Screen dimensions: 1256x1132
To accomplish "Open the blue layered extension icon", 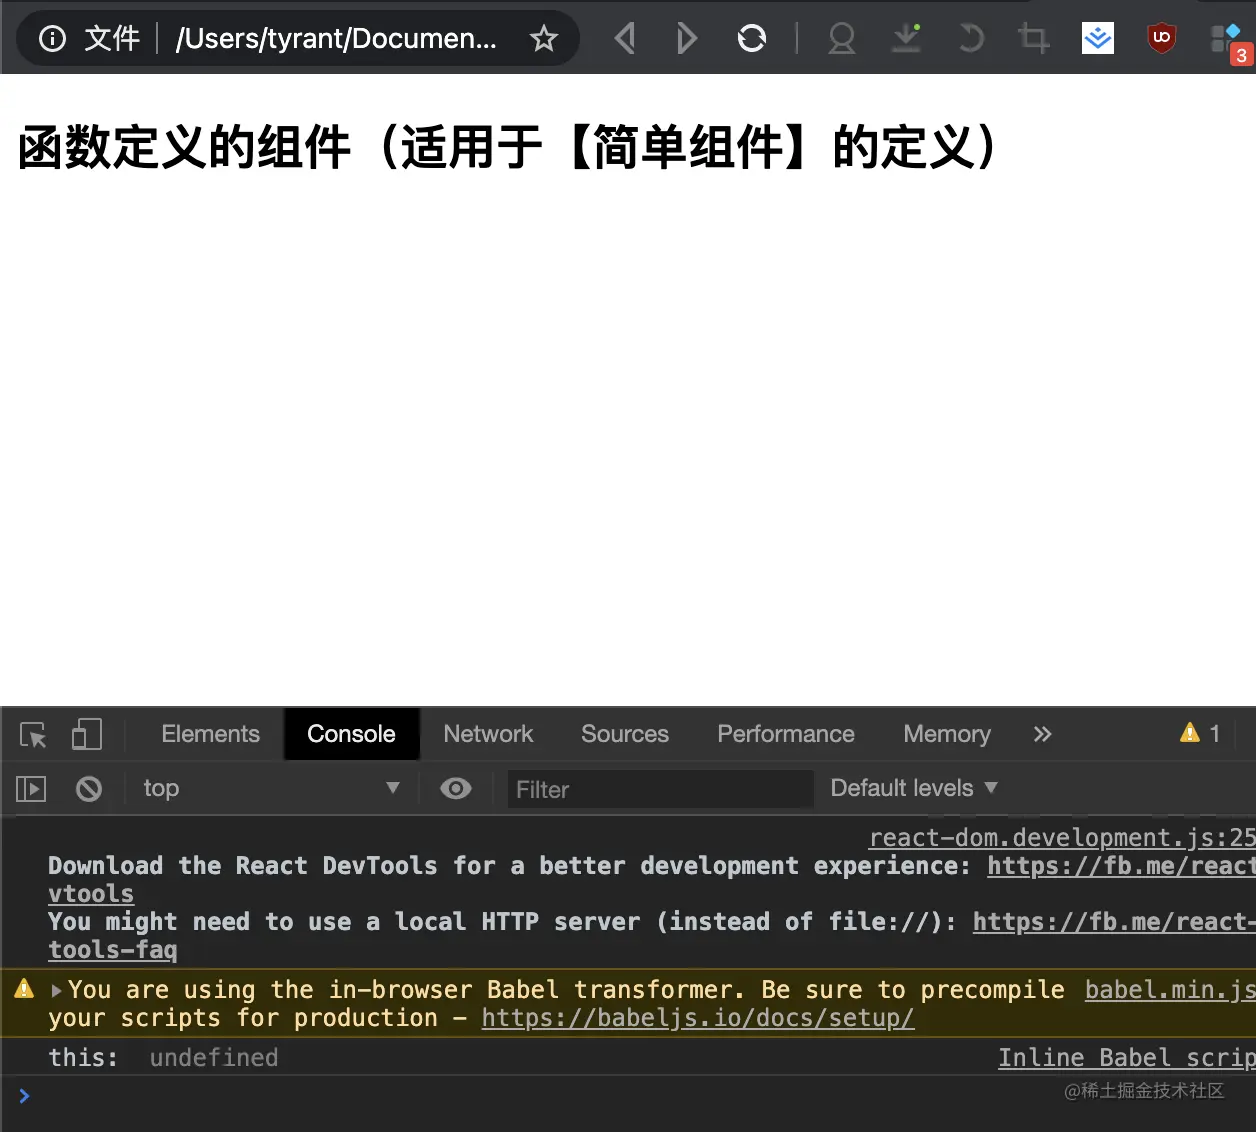I will [x=1098, y=39].
